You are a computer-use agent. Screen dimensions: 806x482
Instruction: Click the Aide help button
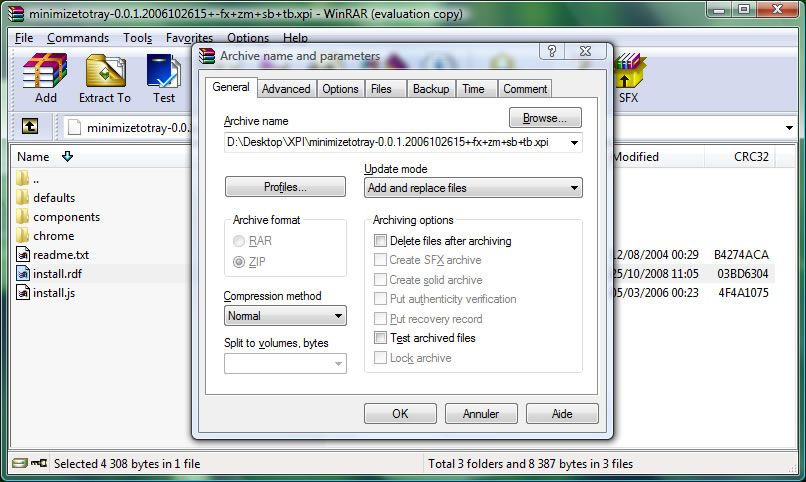pyautogui.click(x=562, y=414)
